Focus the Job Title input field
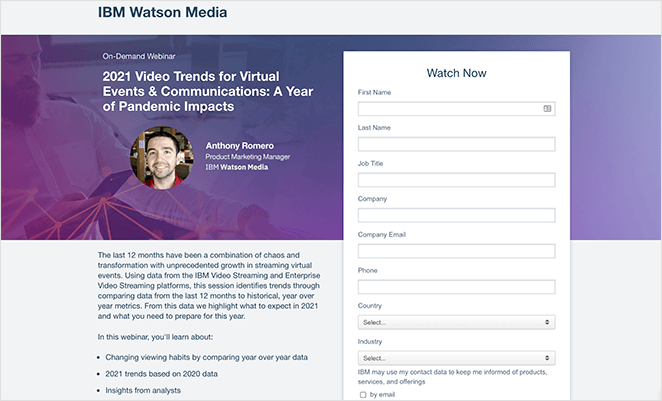 (x=456, y=180)
